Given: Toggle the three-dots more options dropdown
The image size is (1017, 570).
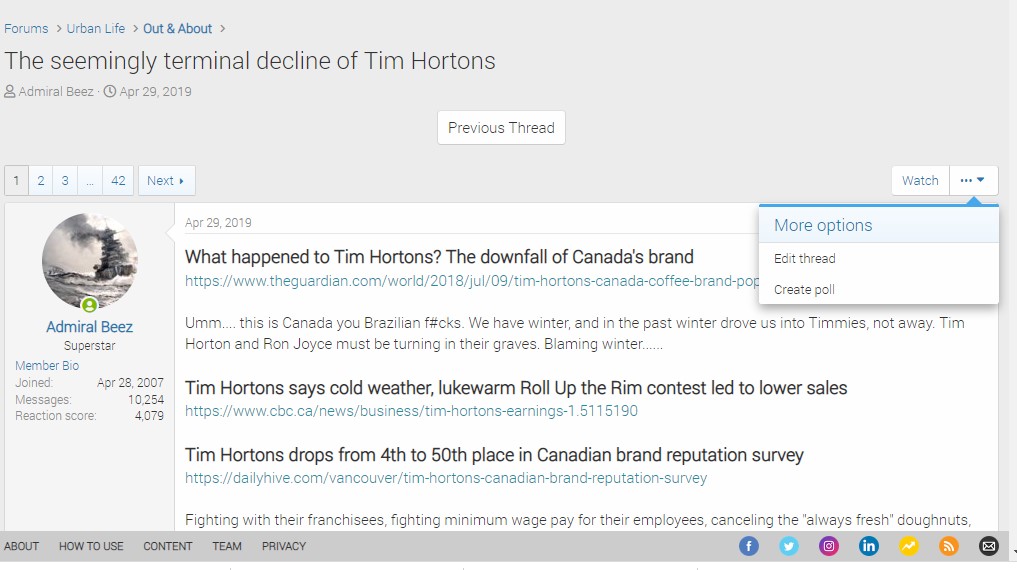Looking at the screenshot, I should click(973, 181).
